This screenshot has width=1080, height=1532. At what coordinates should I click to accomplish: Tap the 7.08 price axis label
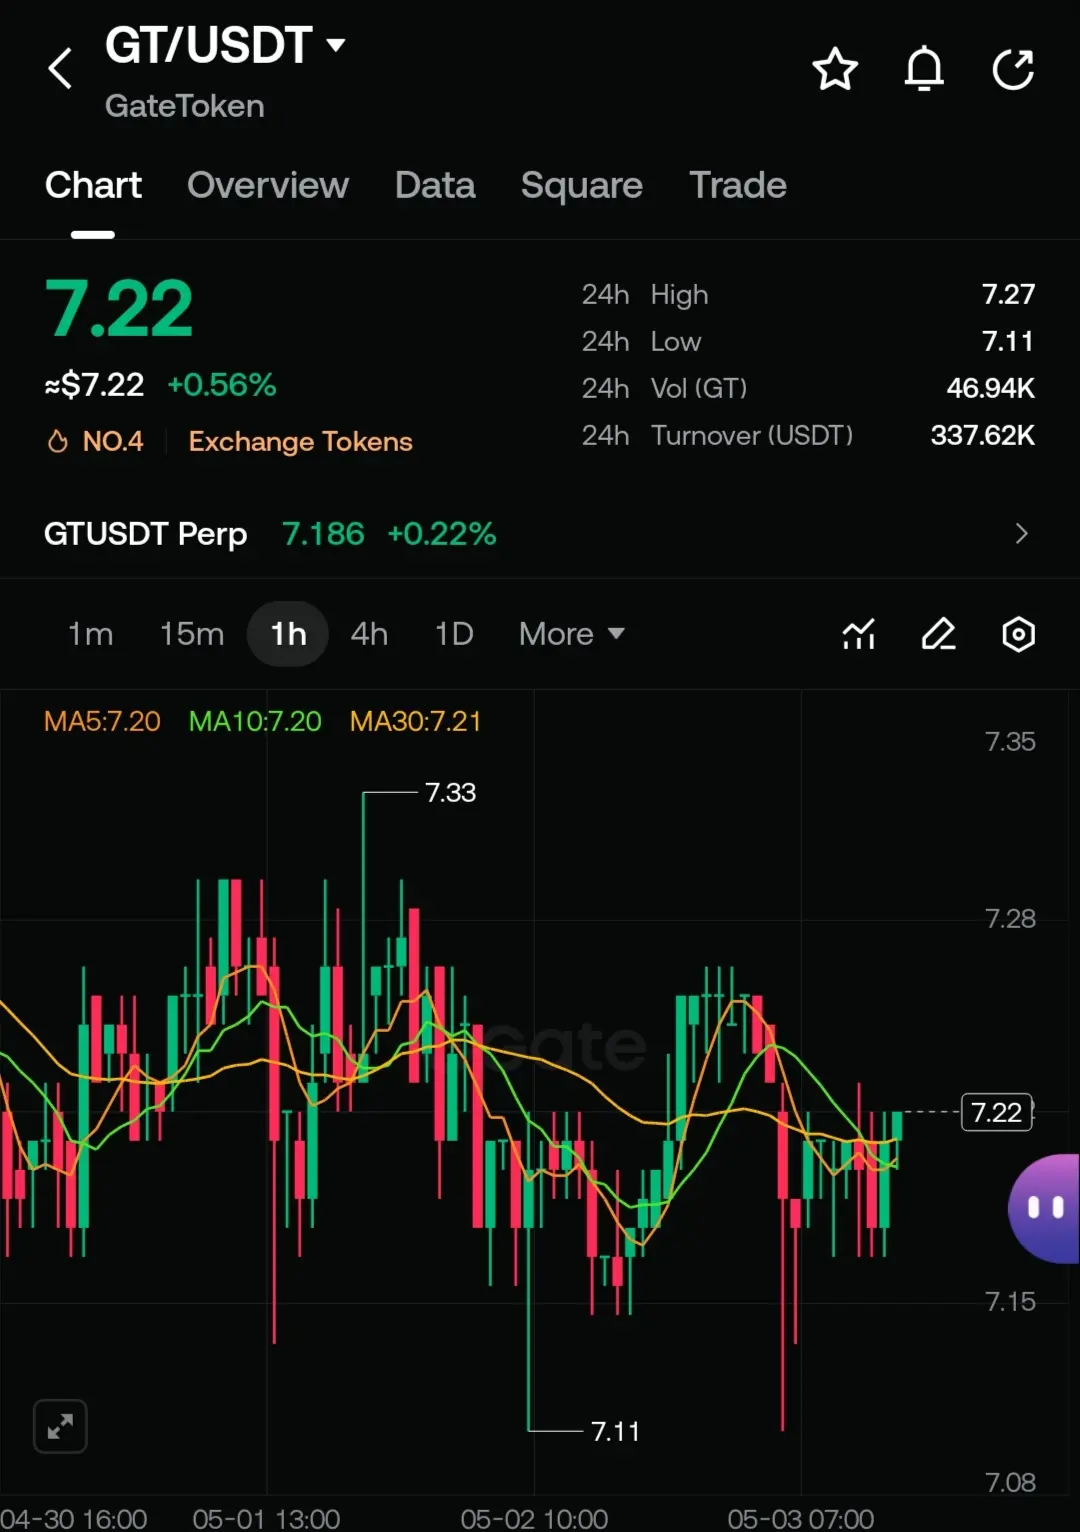[1010, 1482]
